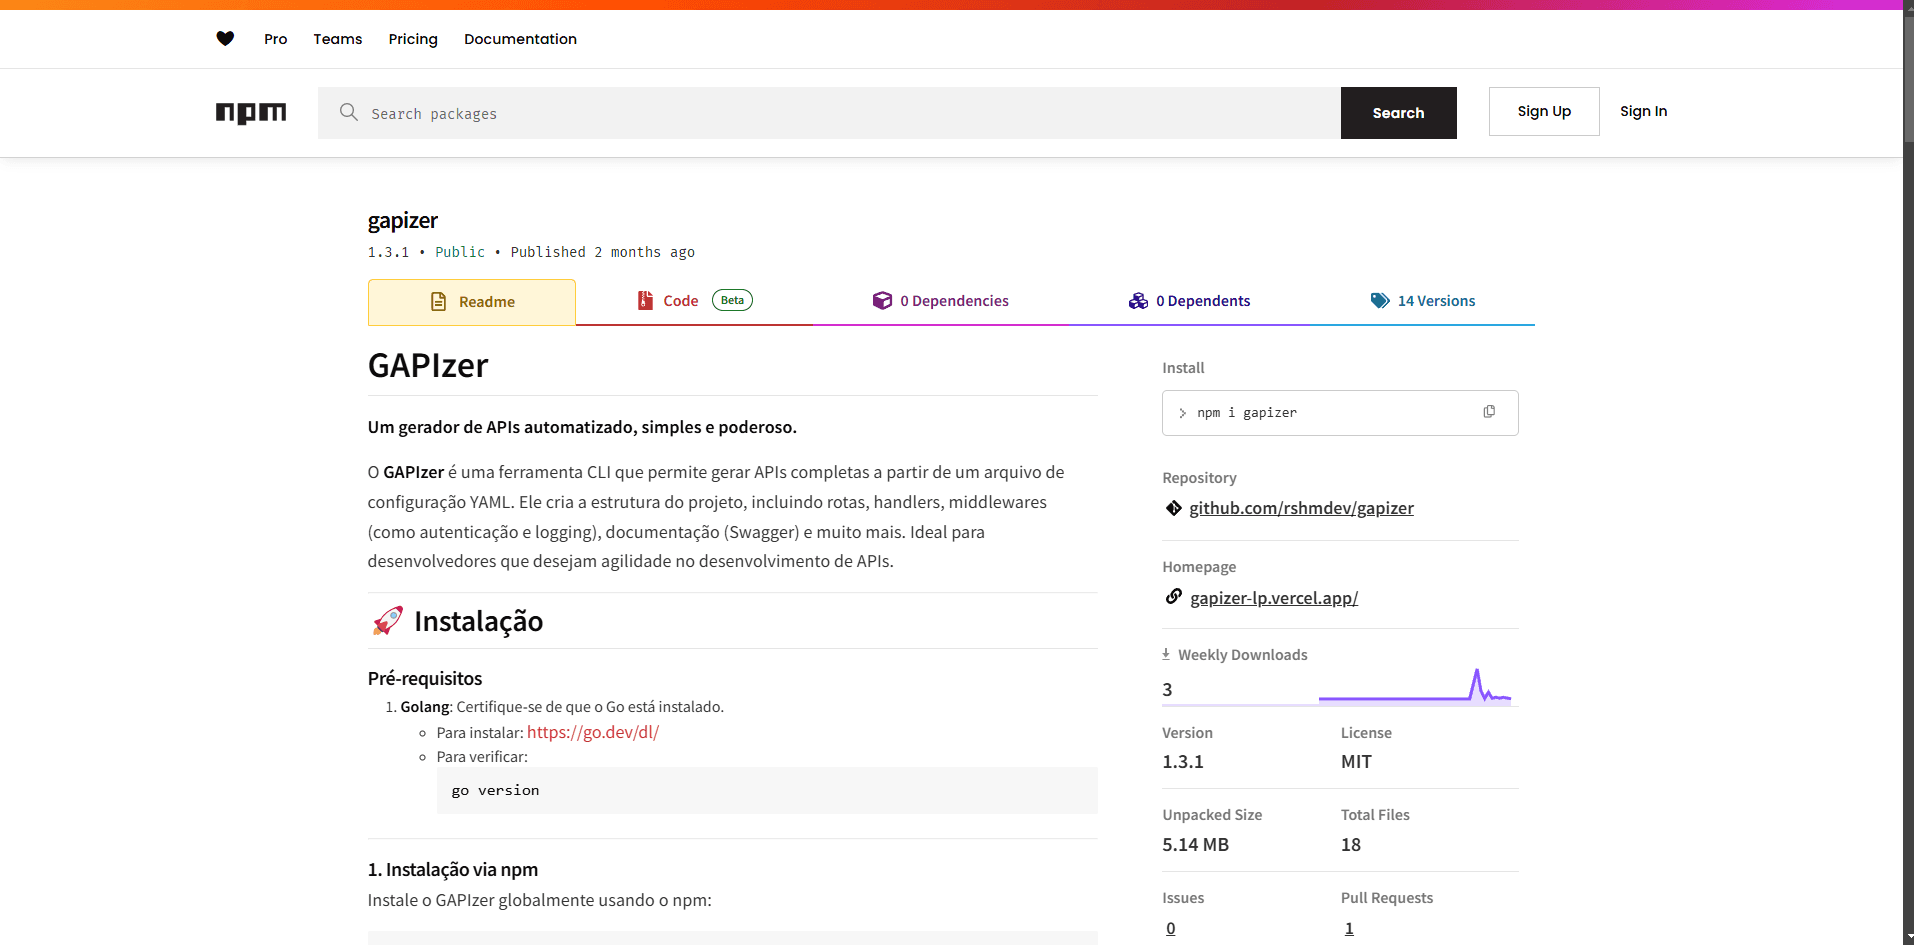Click the rocket emoji beside Instalação
Viewport: 1914px width, 945px height.
tap(388, 621)
